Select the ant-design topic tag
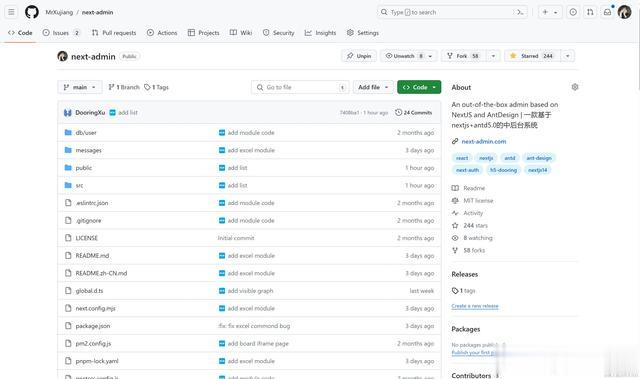 [x=539, y=158]
